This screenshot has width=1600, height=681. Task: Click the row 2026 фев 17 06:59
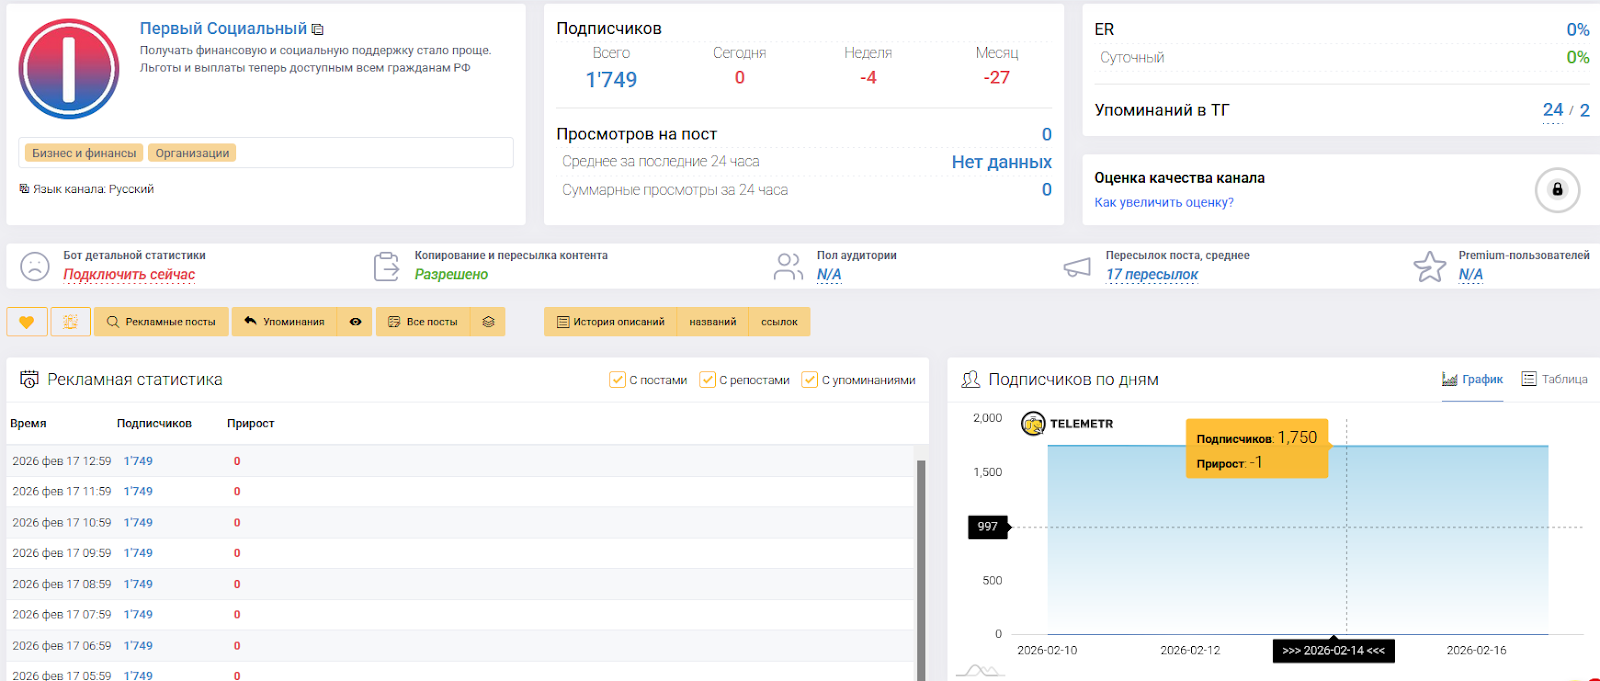click(461, 646)
